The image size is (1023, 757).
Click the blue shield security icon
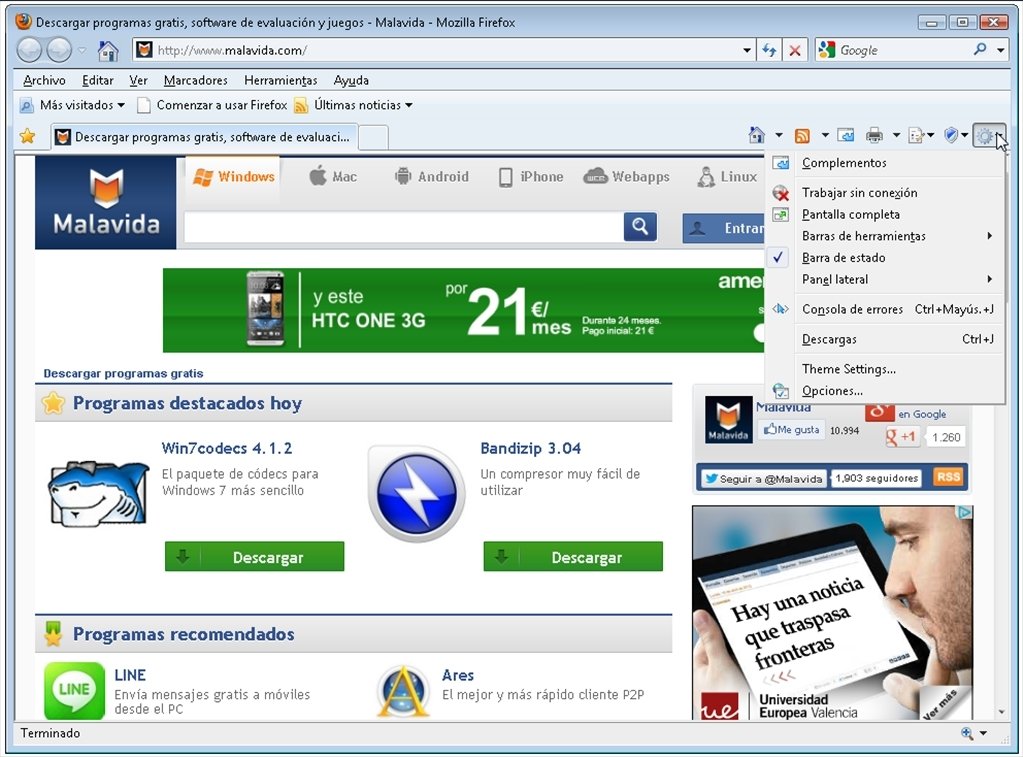pyautogui.click(x=951, y=136)
